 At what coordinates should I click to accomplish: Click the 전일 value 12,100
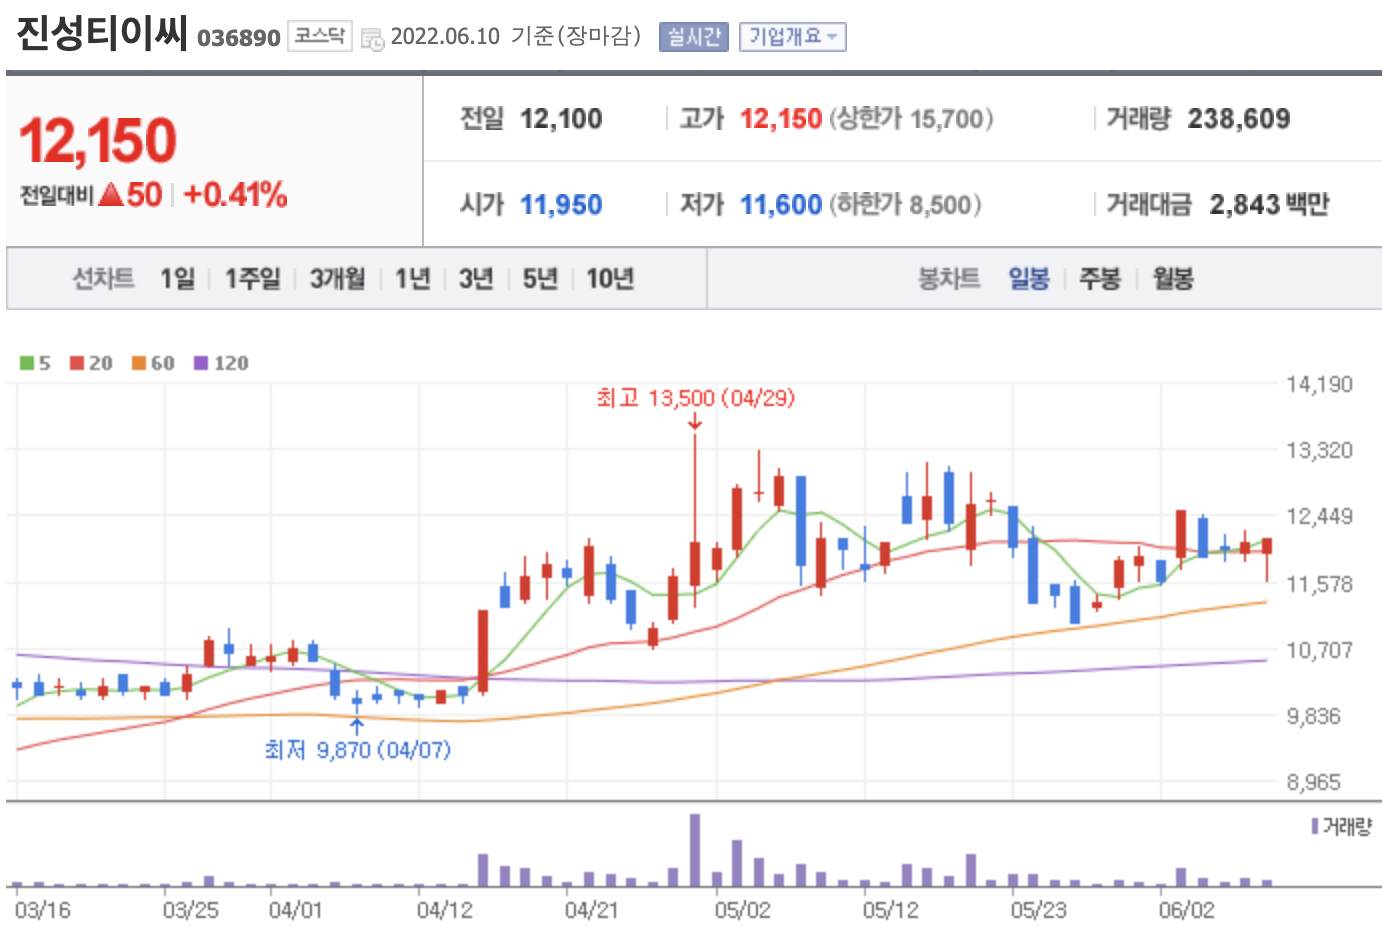561,119
